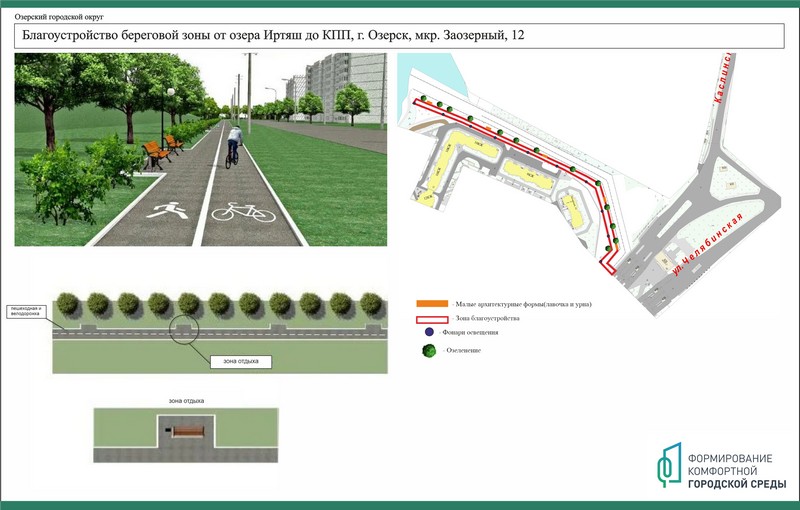Click the teal city environment logo icon
Viewport: 800px width, 510px height.
(667, 464)
